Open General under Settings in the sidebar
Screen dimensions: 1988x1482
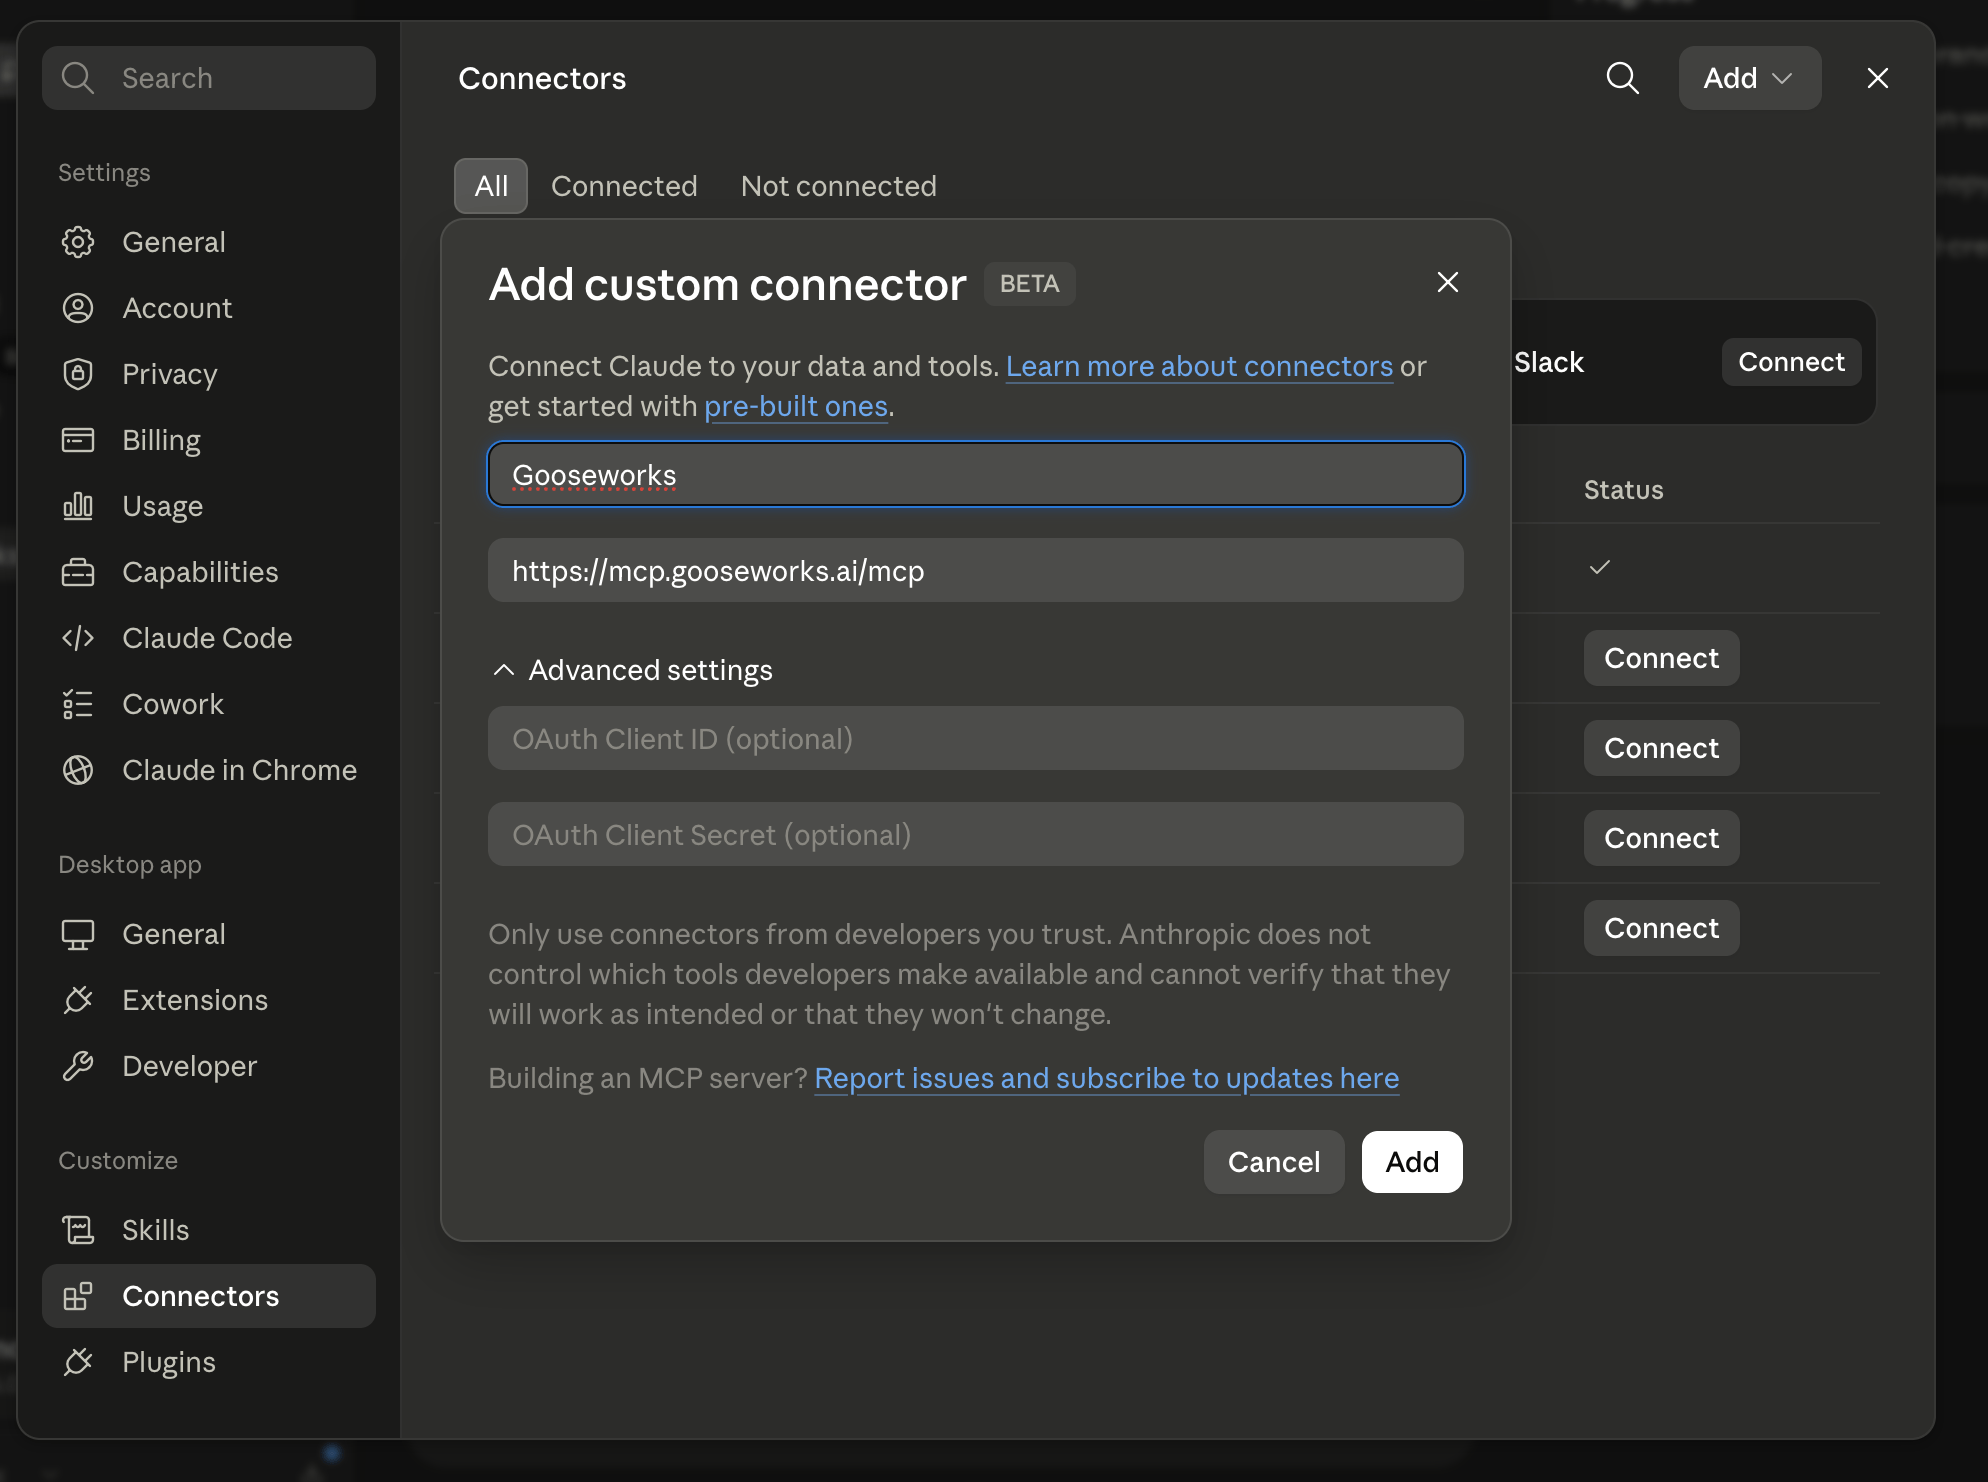click(x=208, y=242)
